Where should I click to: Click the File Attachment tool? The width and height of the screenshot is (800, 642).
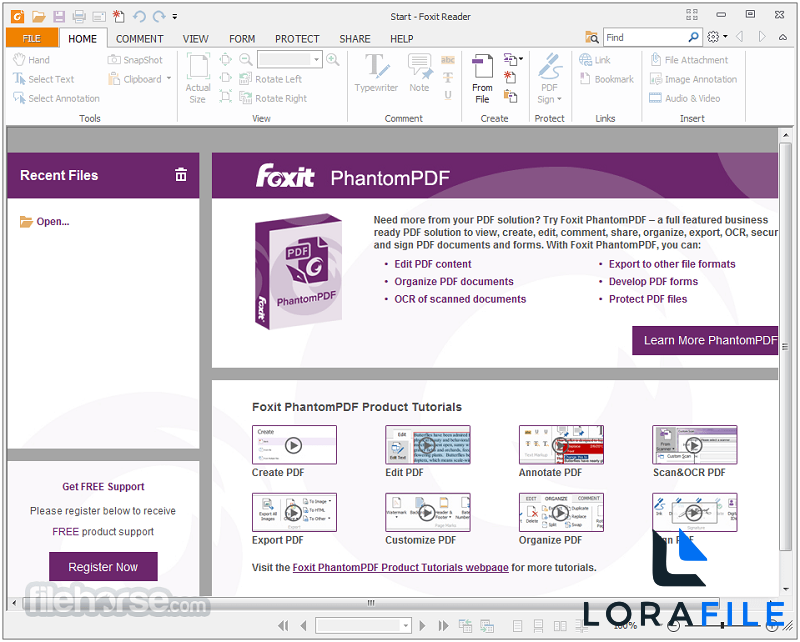click(689, 60)
